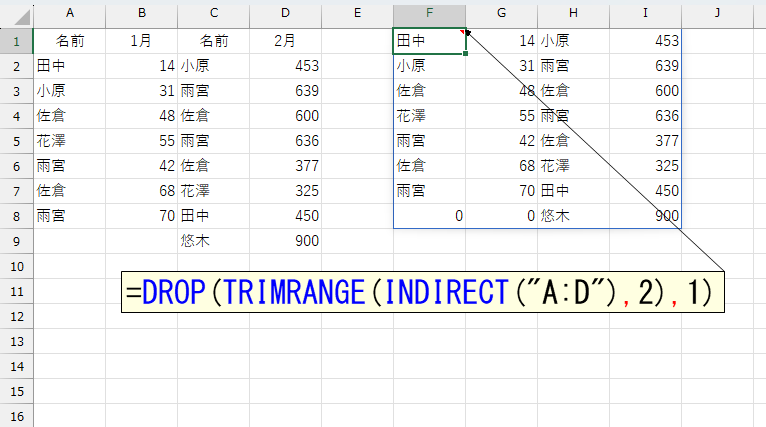Image resolution: width=766 pixels, height=427 pixels.
Task: Select cell D9 with value 900
Action: coord(285,240)
